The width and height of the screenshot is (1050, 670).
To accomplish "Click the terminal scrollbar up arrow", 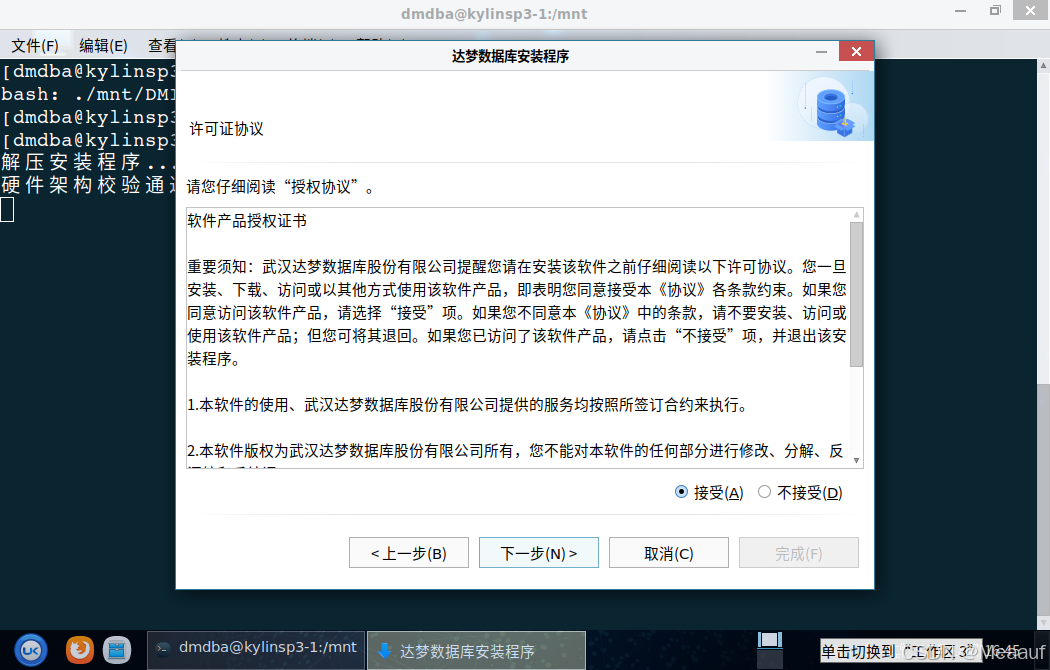I will (x=1043, y=66).
